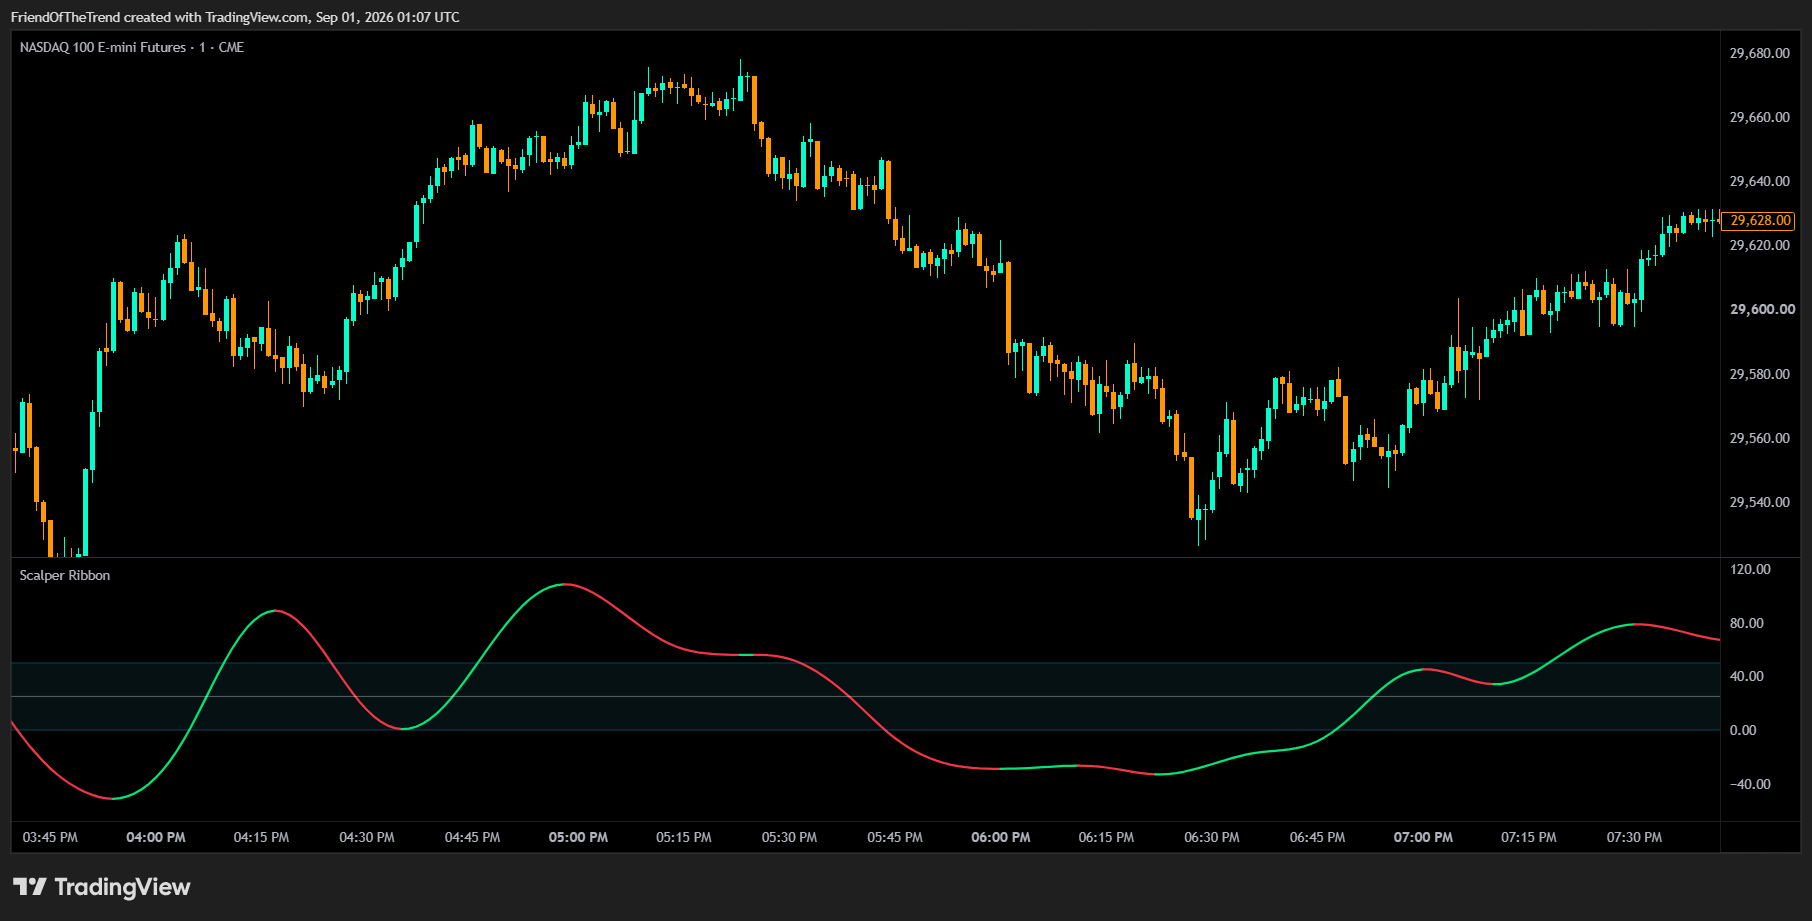Viewport: 1812px width, 921px height.
Task: Click the 06:15 PM time label
Action: [1106, 837]
